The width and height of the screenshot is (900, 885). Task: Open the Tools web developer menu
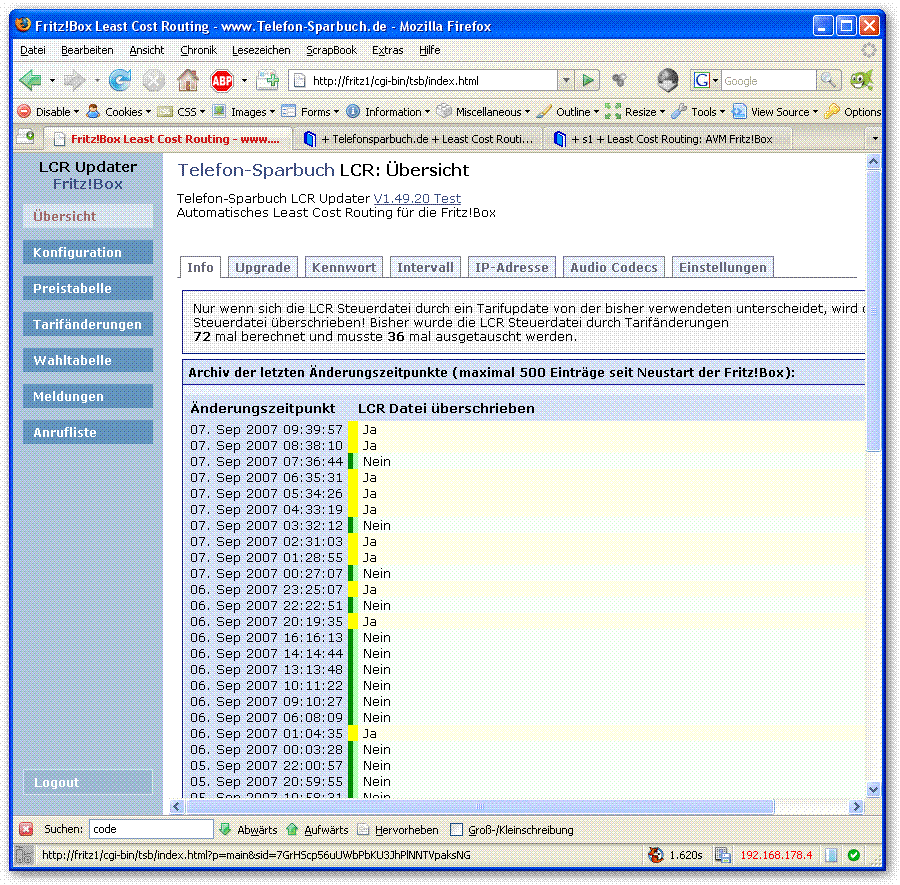click(x=698, y=111)
